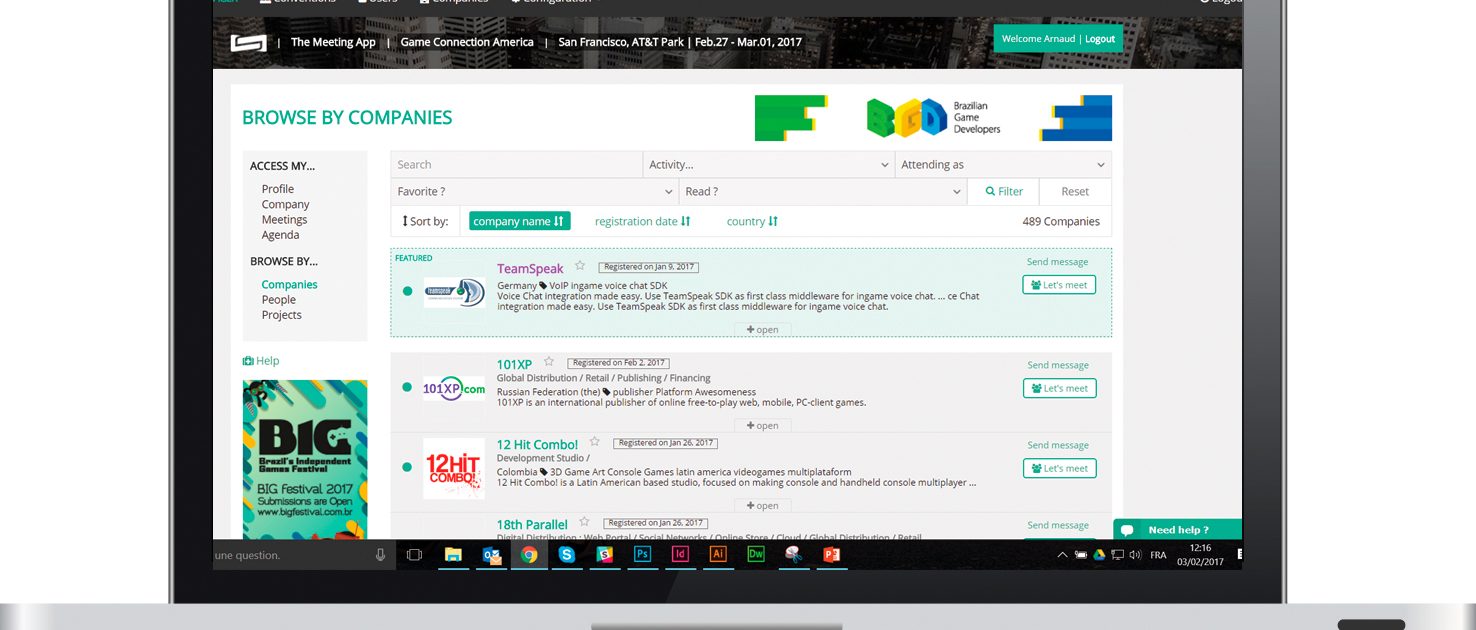Image resolution: width=1476 pixels, height=630 pixels.
Task: Open the TeamSpeak company name link
Action: point(530,268)
